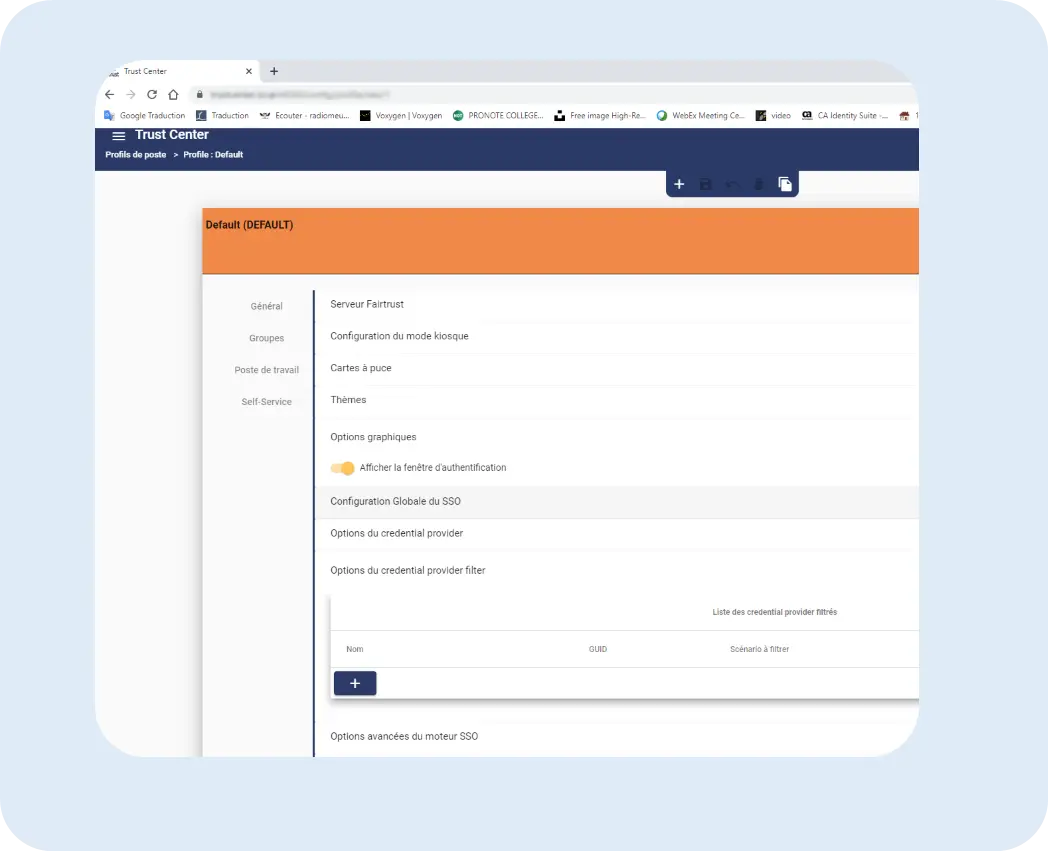Add a filtered credential provider row
Screen dimensions: 1048x851
[x=355, y=683]
